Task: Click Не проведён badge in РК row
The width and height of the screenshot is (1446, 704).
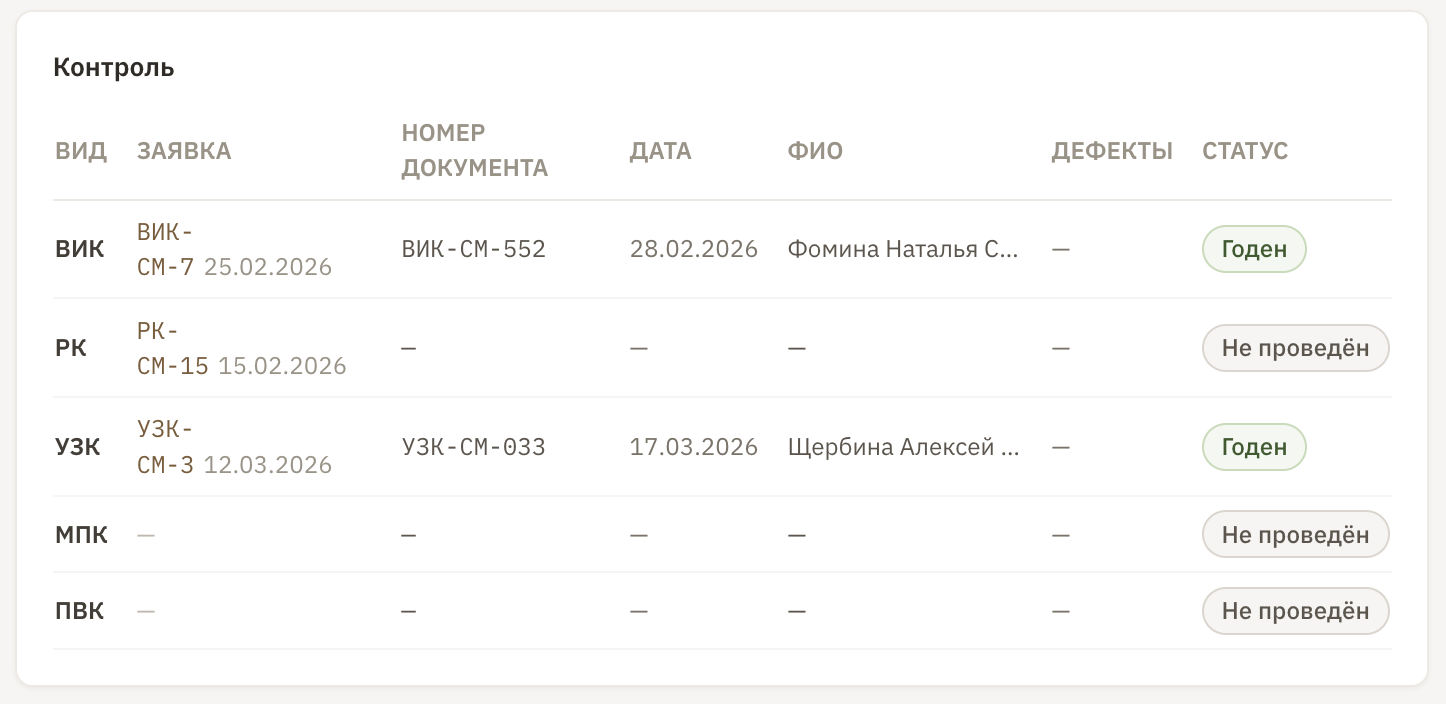Action: point(1296,348)
